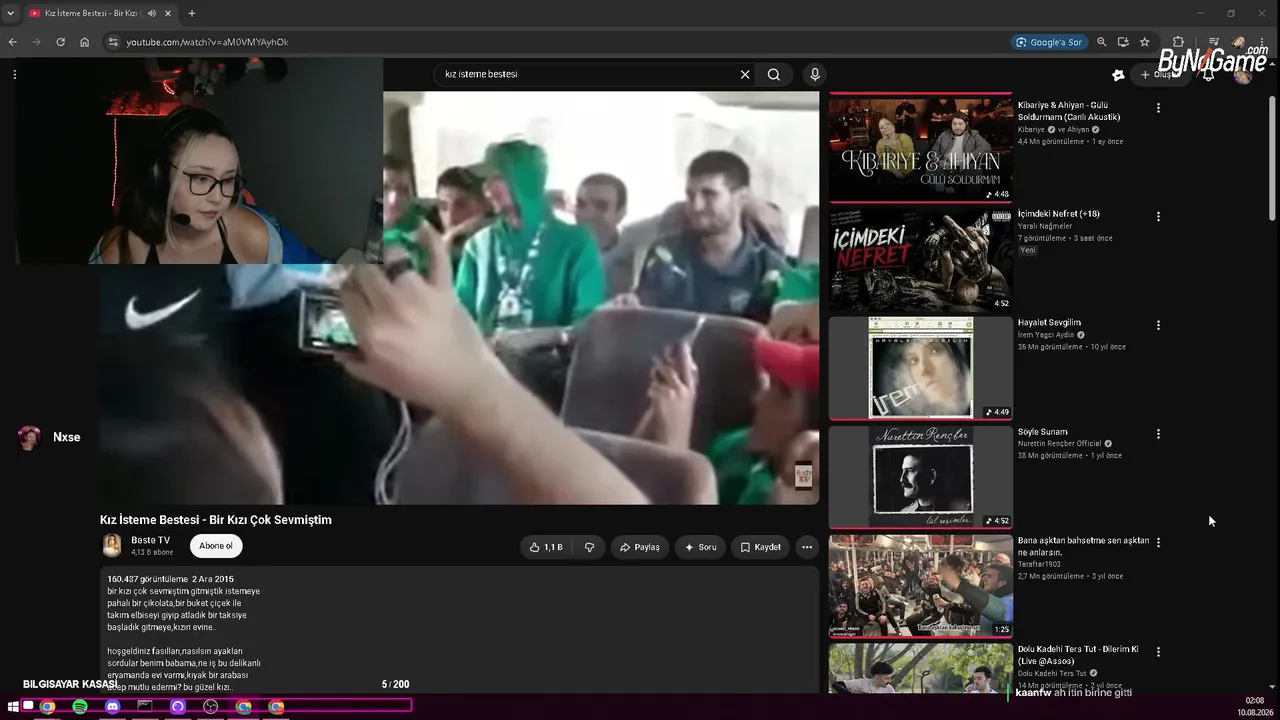Open options for Dolu Kadehi Ters Tut
Screen dimensions: 1280x720
(x=1158, y=651)
